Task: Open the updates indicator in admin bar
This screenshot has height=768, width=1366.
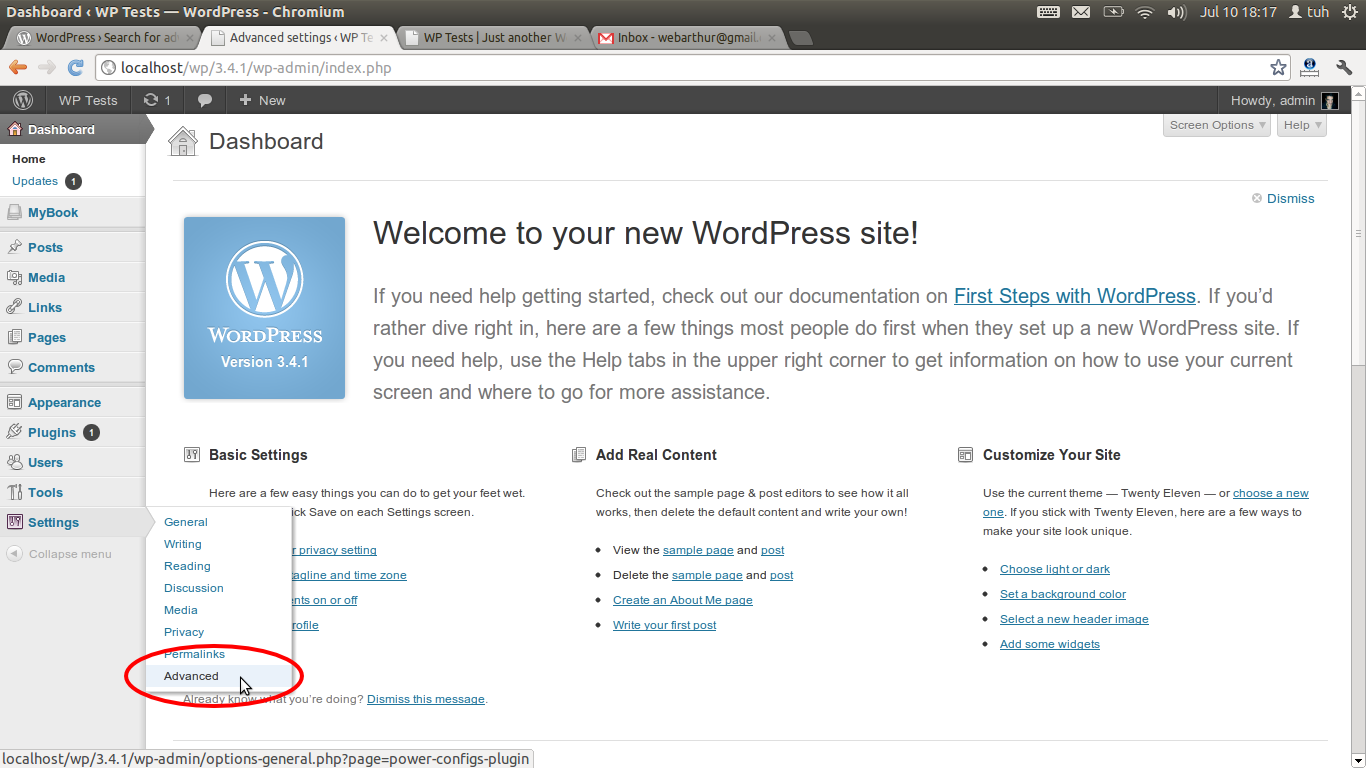Action: coord(157,100)
